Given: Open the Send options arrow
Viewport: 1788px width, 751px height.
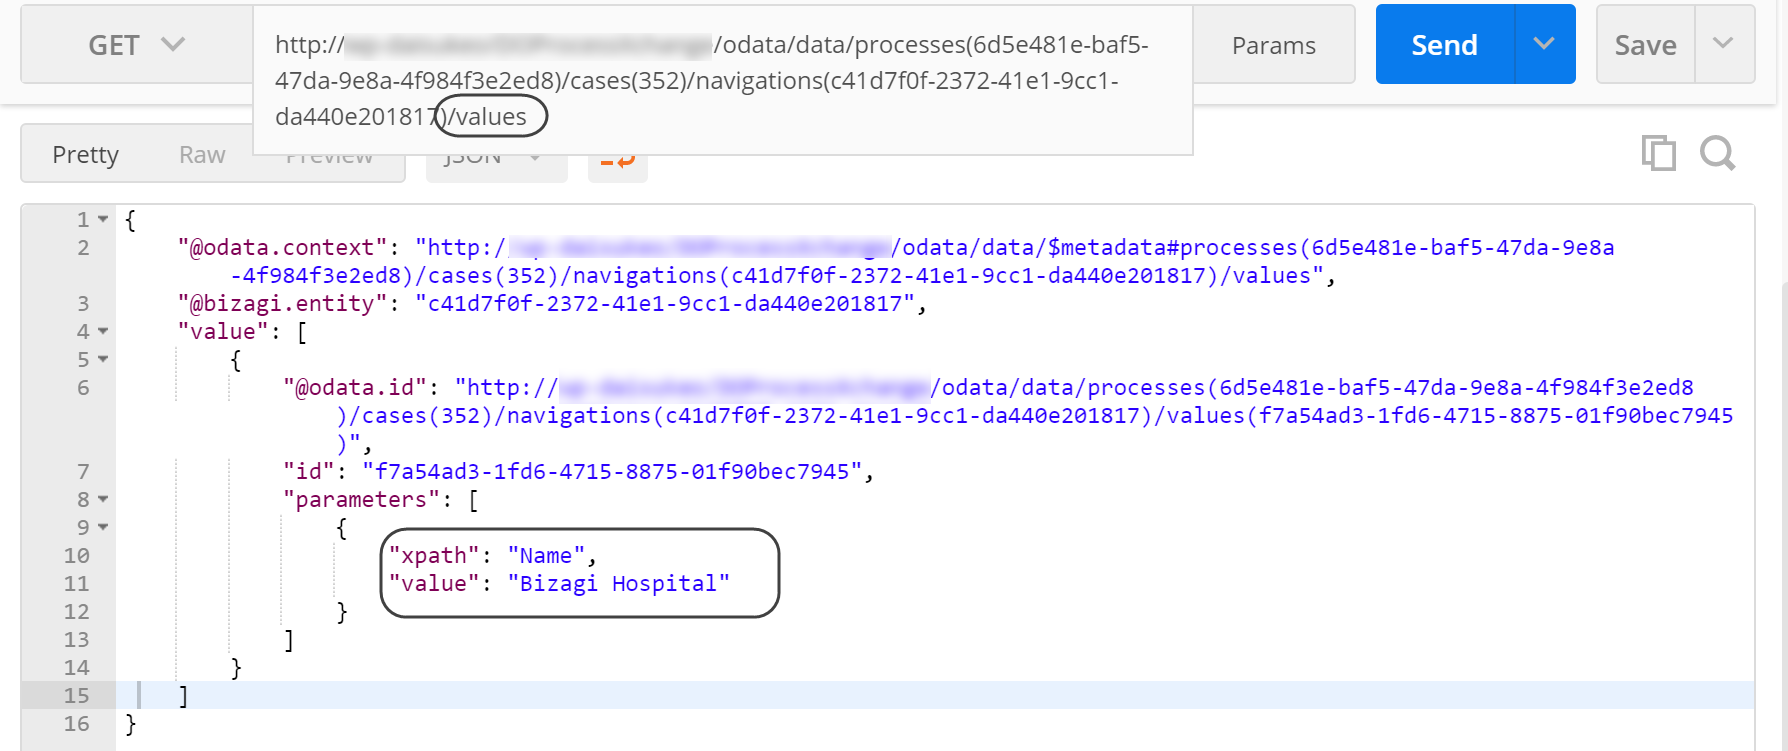Looking at the screenshot, I should click(1545, 44).
